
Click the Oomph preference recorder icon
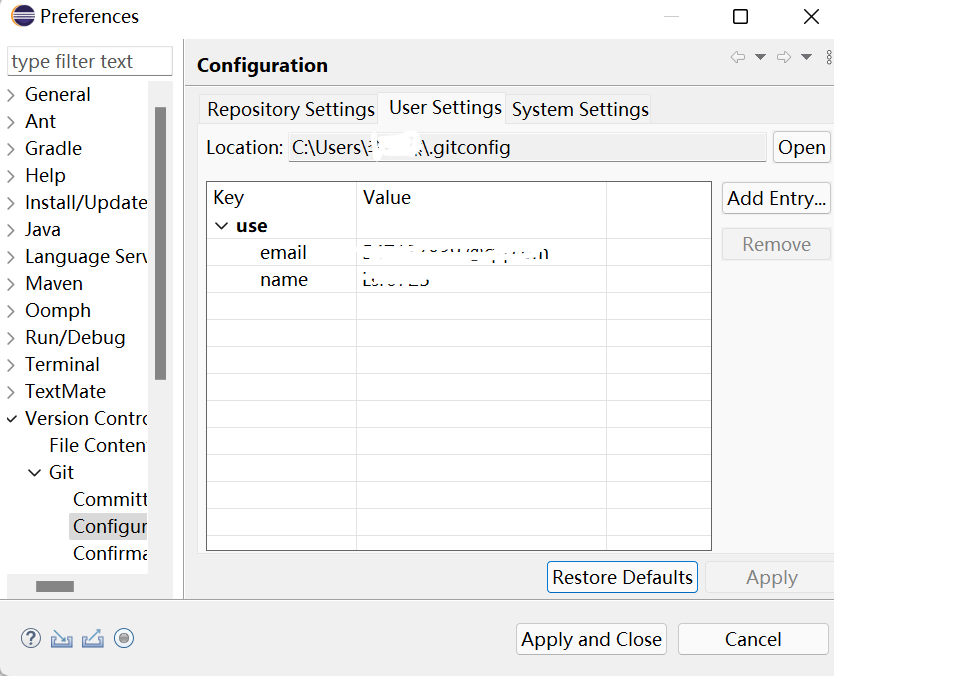click(124, 638)
